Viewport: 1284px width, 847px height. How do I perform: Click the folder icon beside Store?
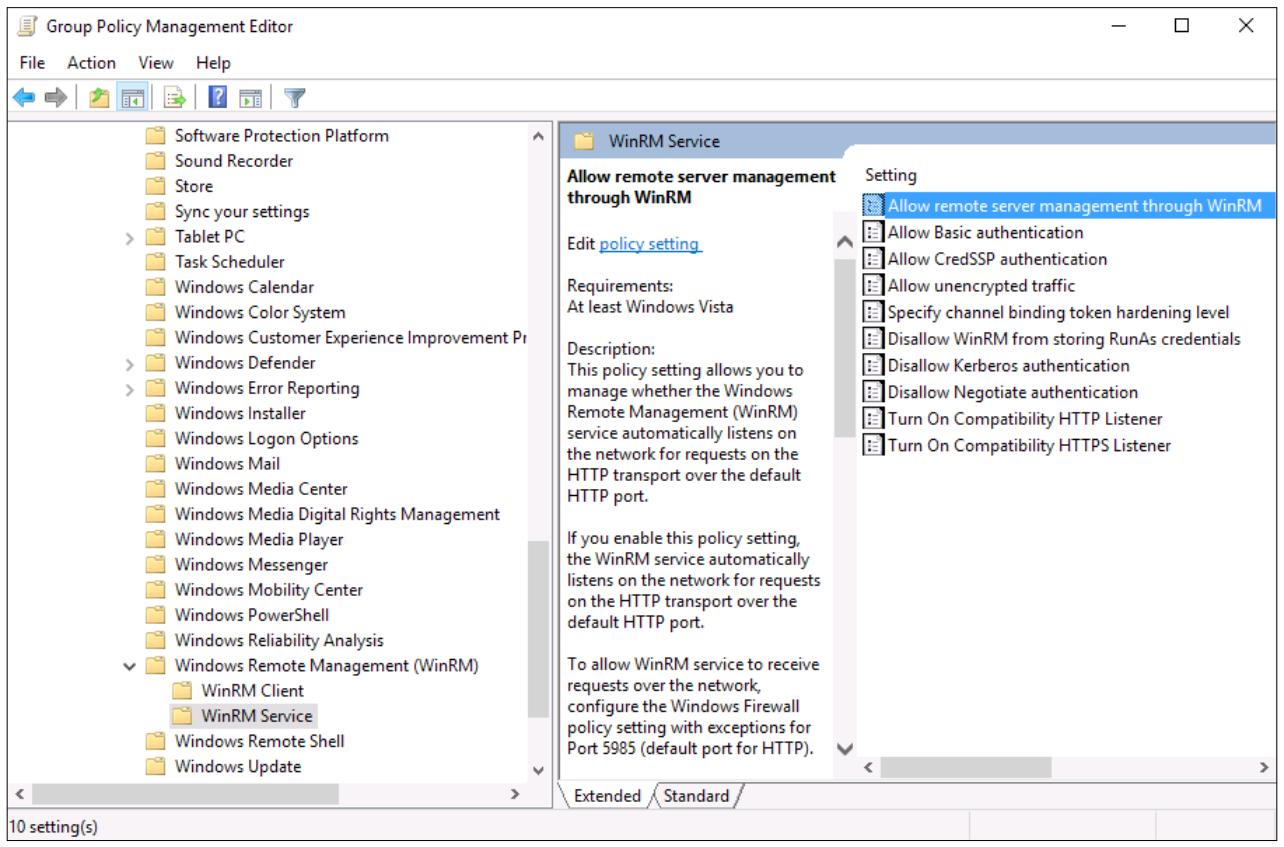point(155,186)
